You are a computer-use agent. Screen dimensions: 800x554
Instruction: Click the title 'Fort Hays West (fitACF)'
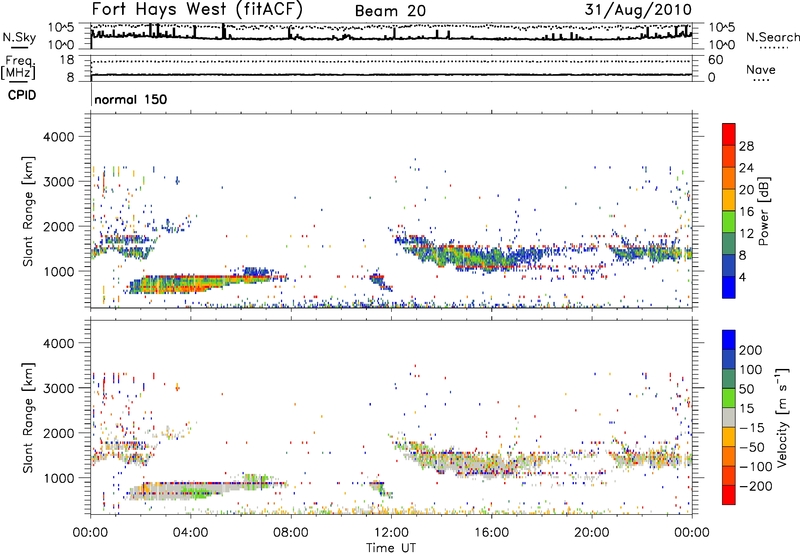197,9
